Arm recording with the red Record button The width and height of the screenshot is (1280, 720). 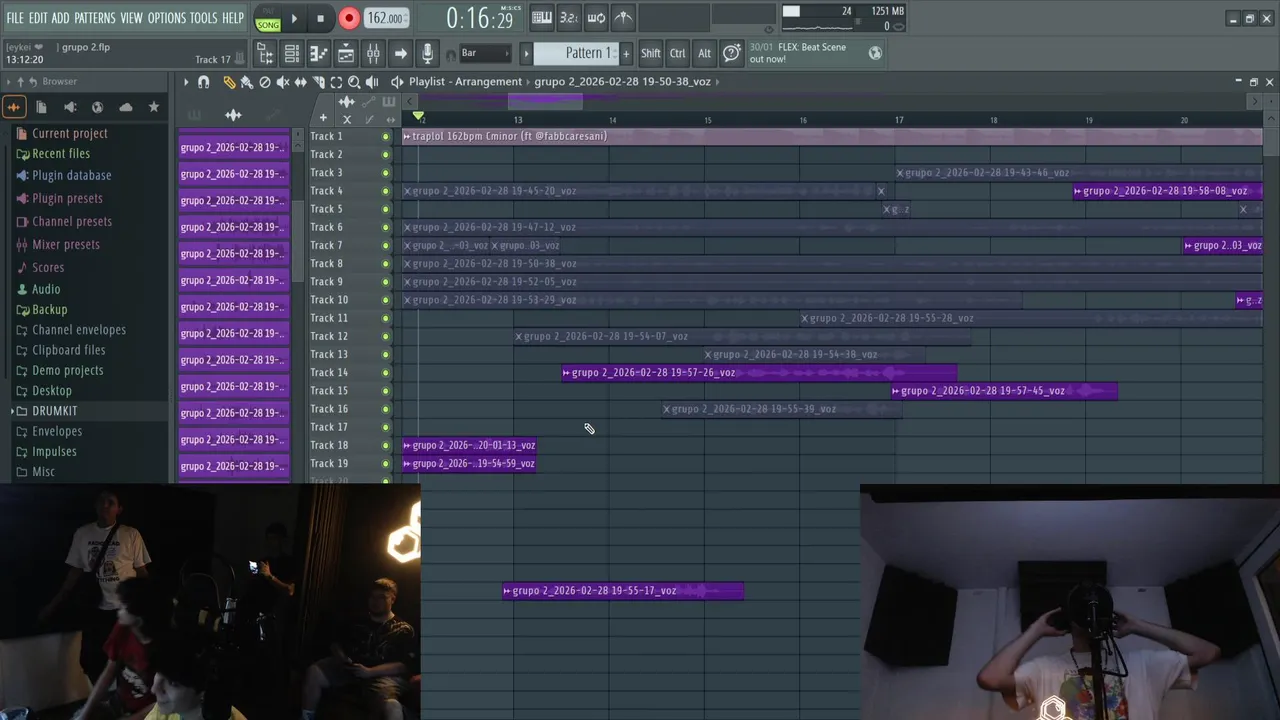(349, 18)
